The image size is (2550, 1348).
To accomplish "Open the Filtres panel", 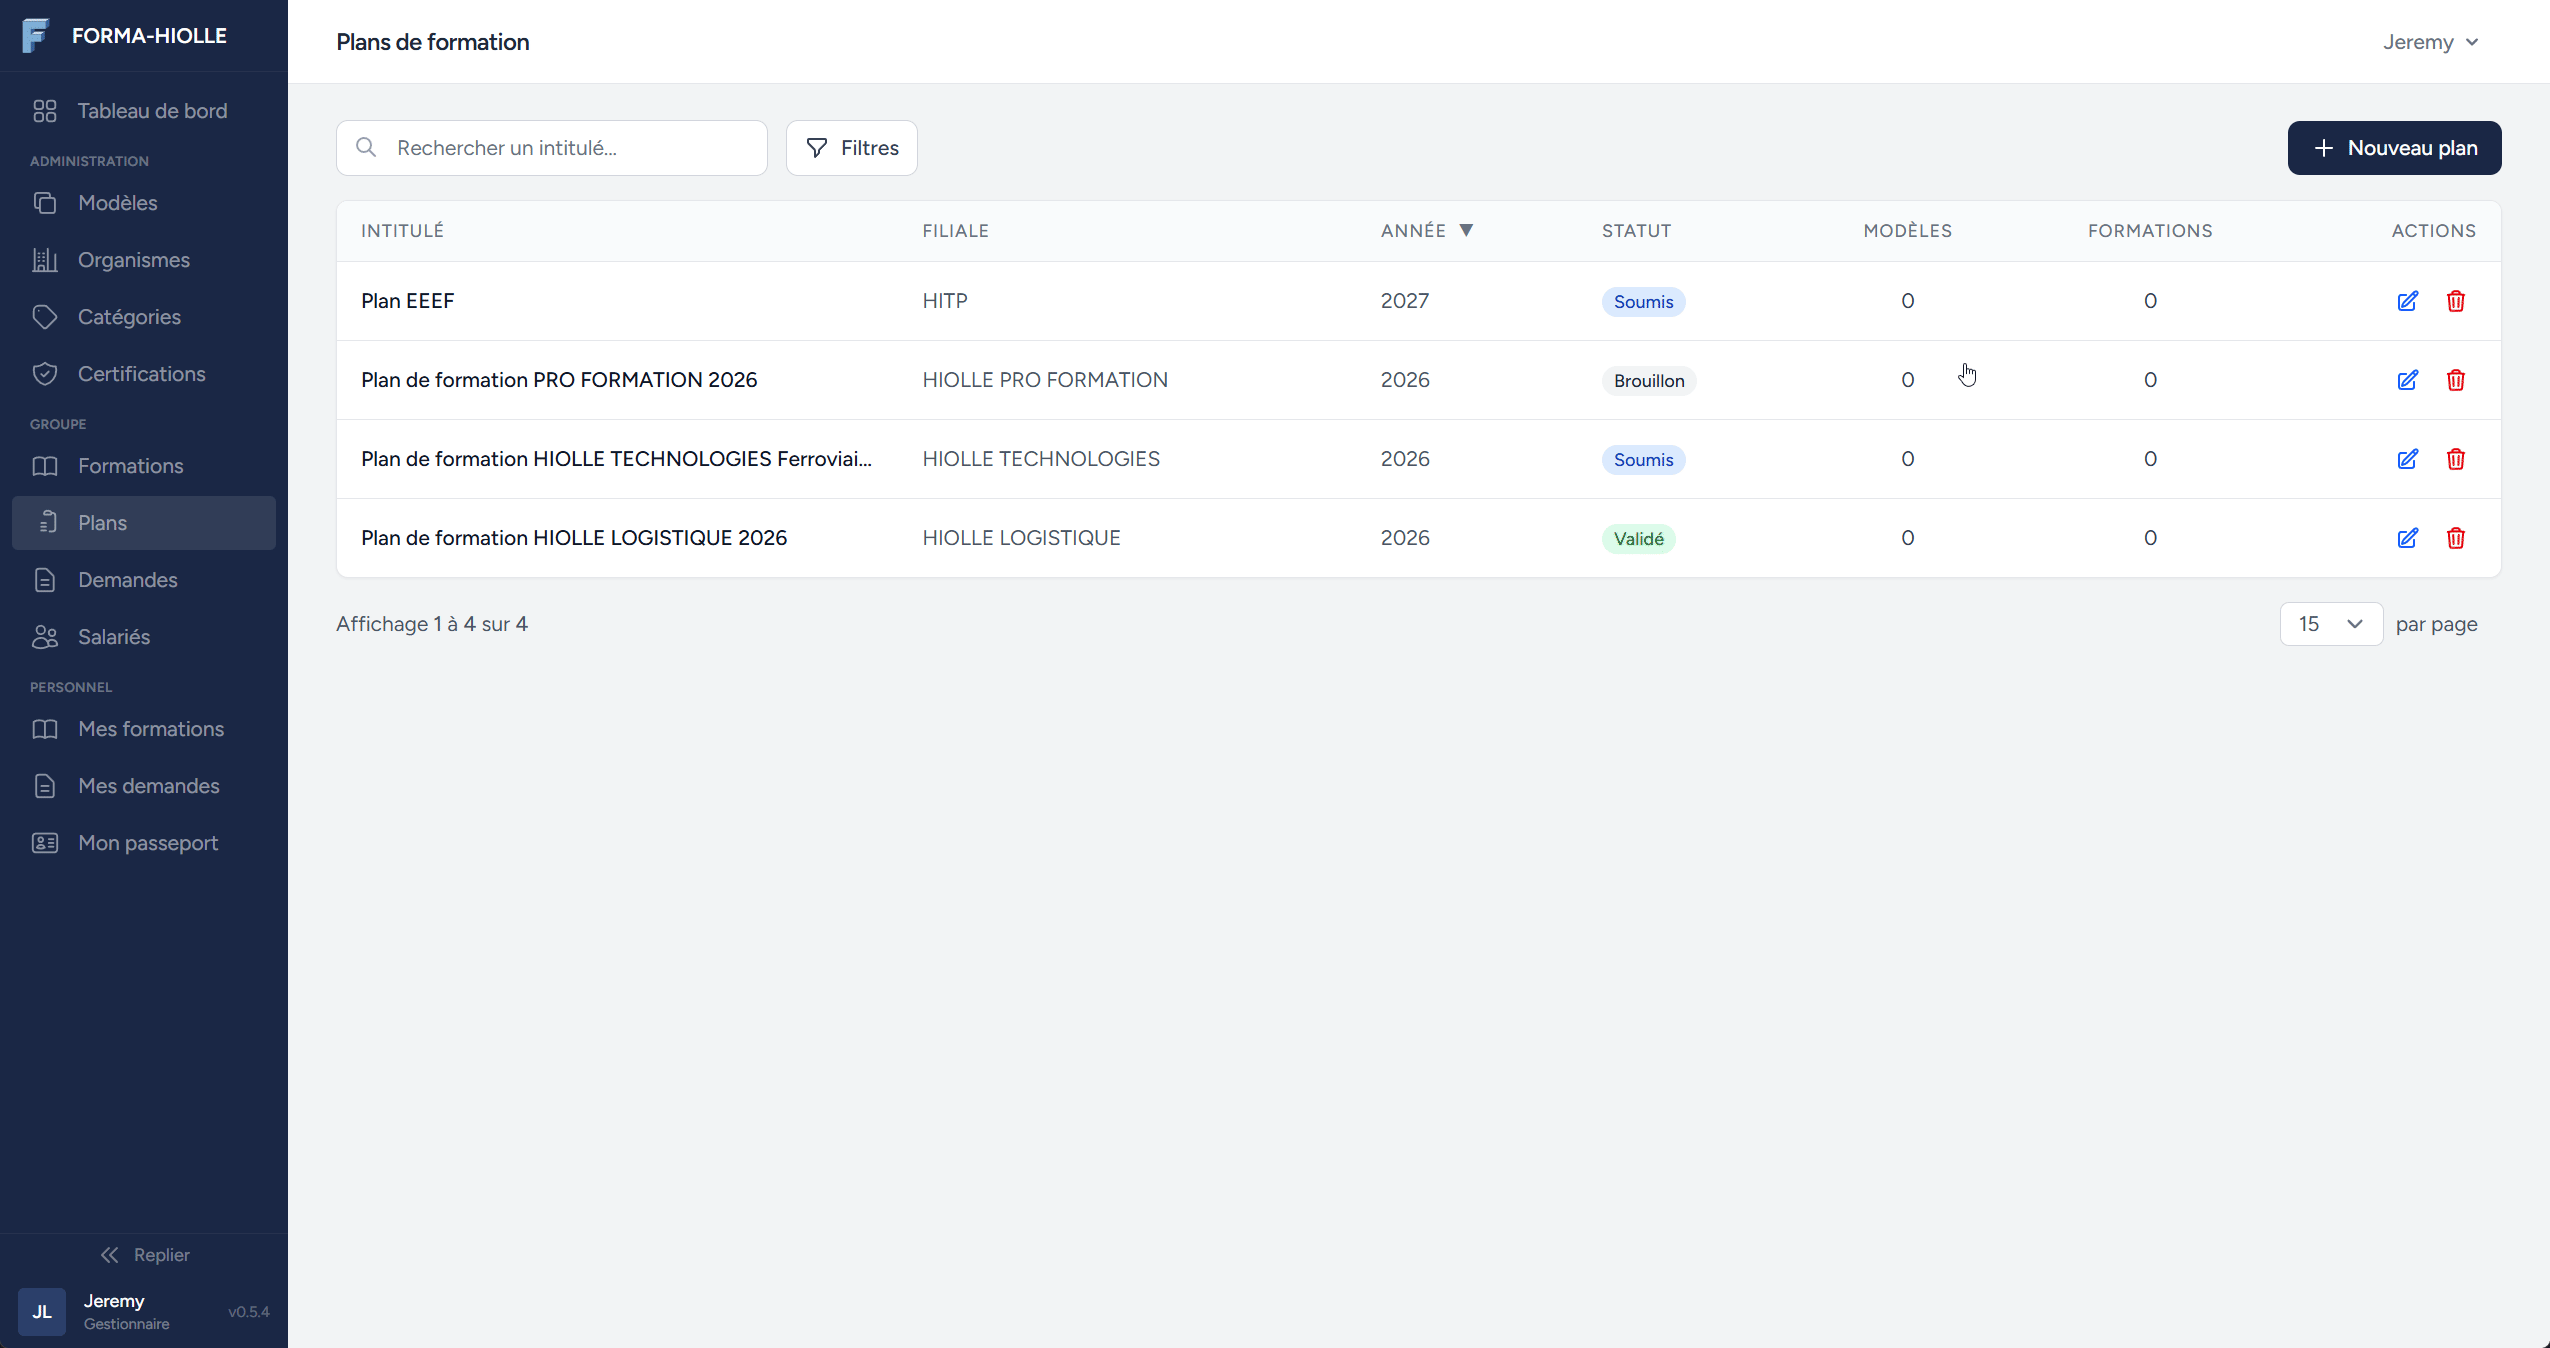I will 852,148.
